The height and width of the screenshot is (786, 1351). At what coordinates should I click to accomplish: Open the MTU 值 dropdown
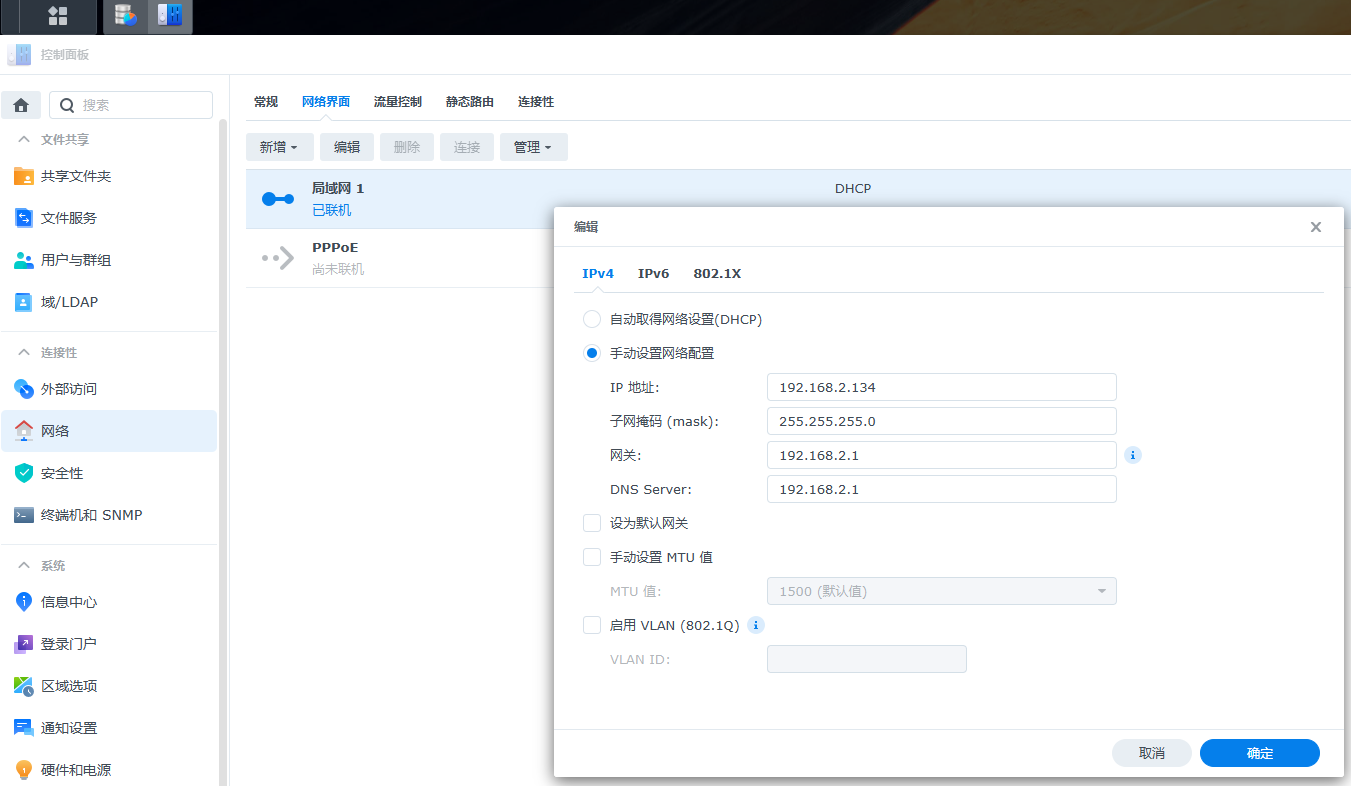tap(942, 591)
